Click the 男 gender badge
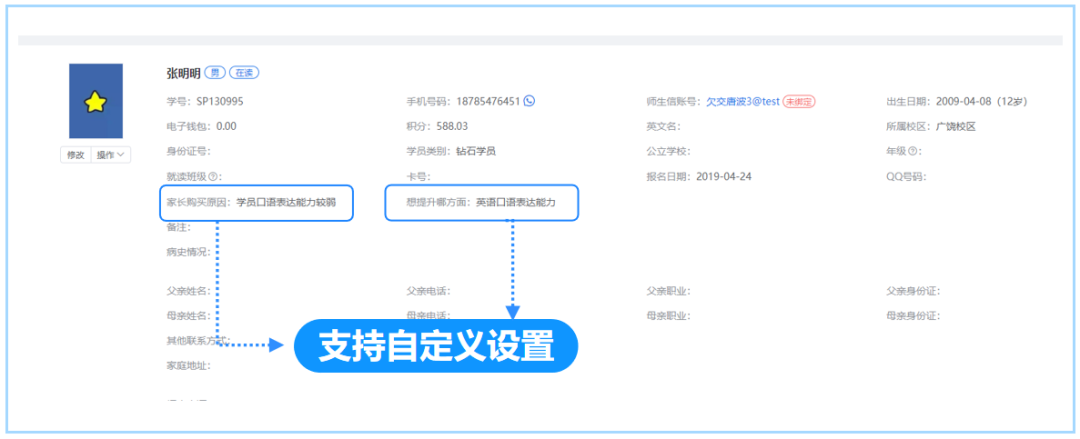Viewport: 1080px width, 439px height. coord(215,74)
